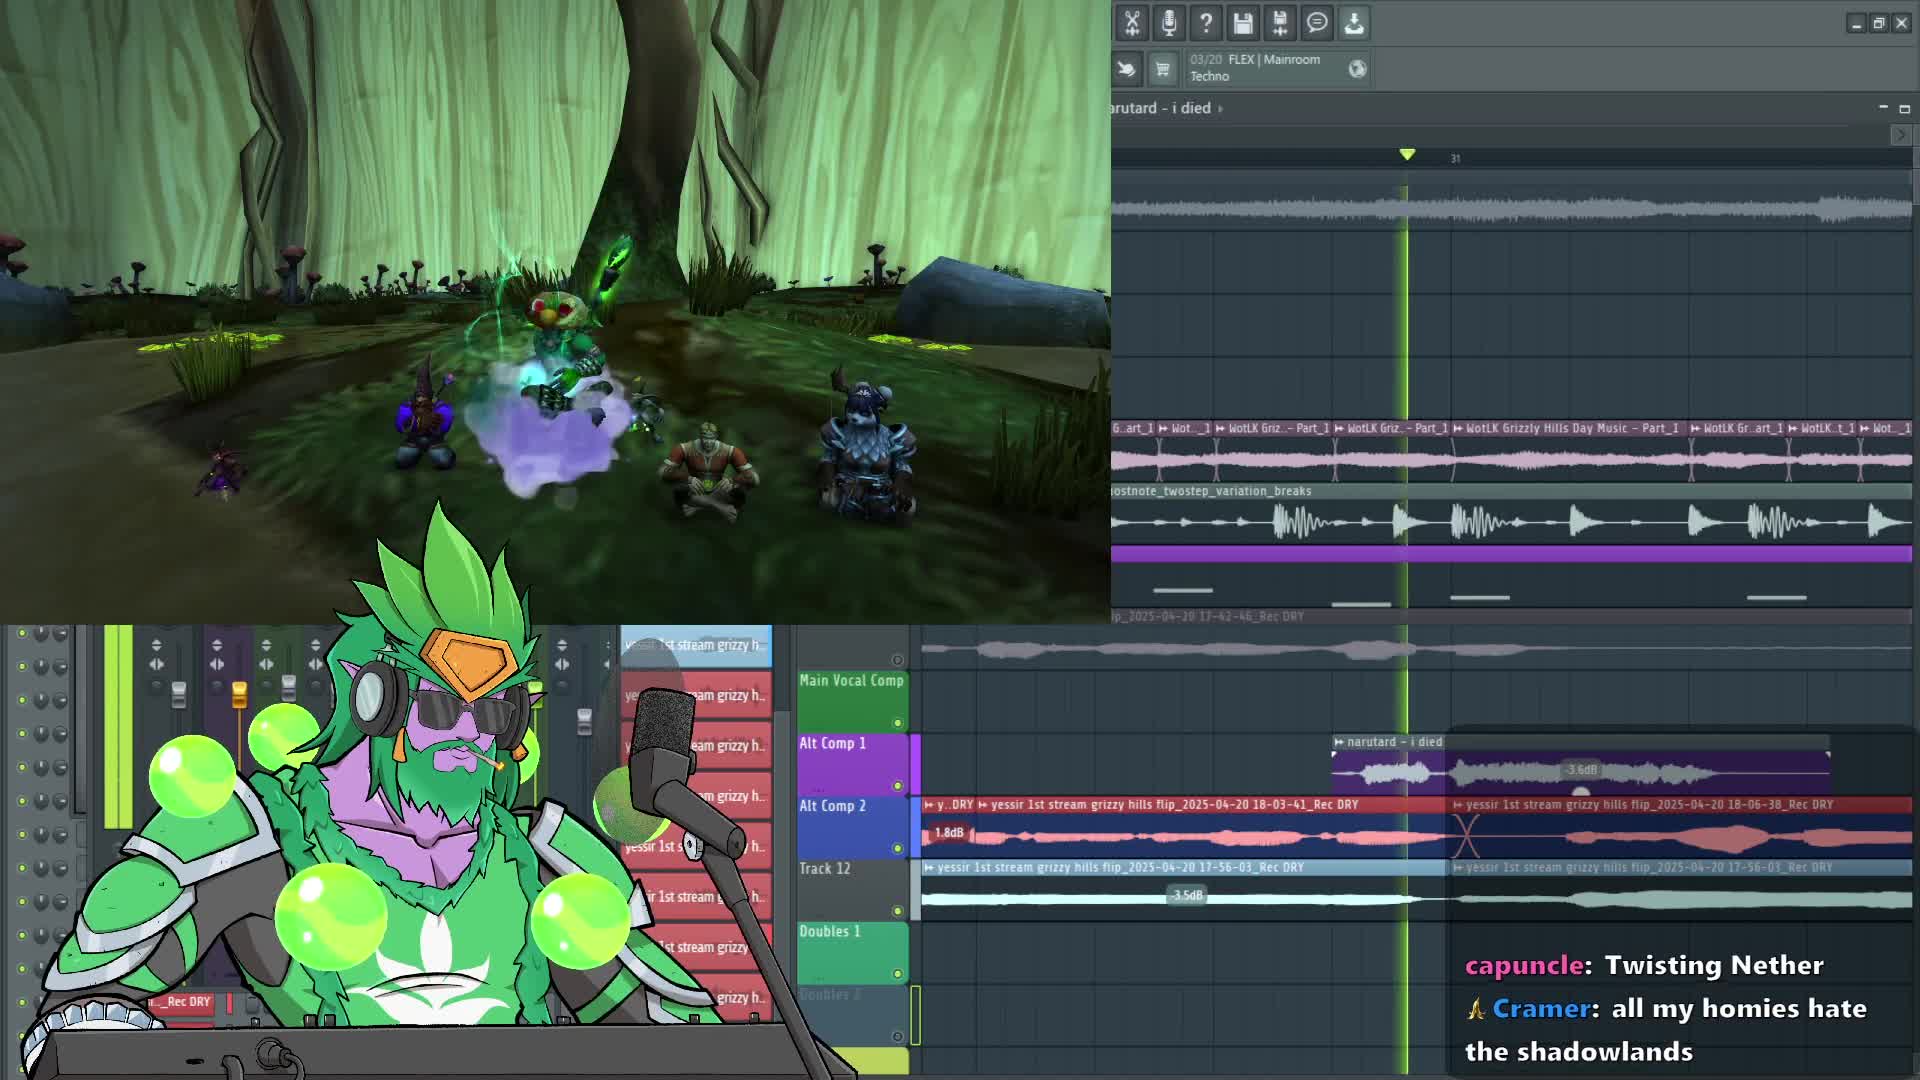Click the first mixer track's stereo separation arrows
This screenshot has width=1920, height=1080.
click(x=156, y=664)
